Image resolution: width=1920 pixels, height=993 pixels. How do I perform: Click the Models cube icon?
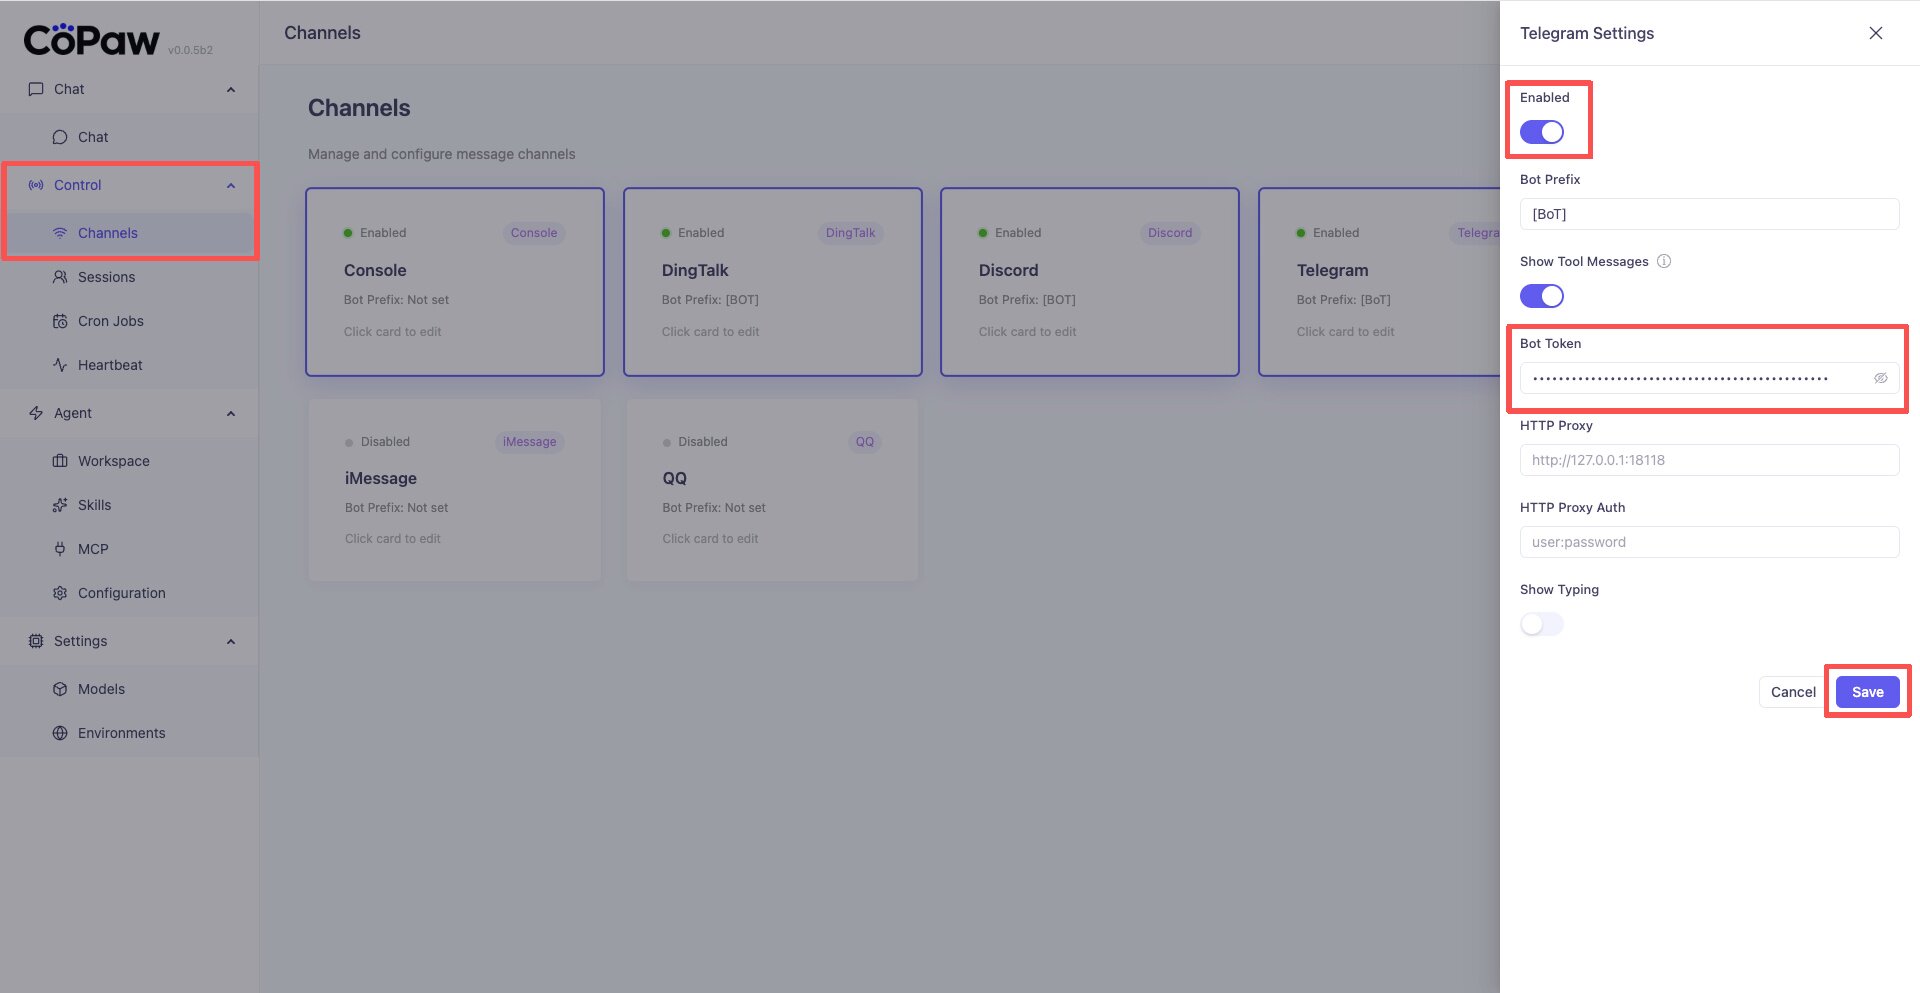tap(60, 689)
